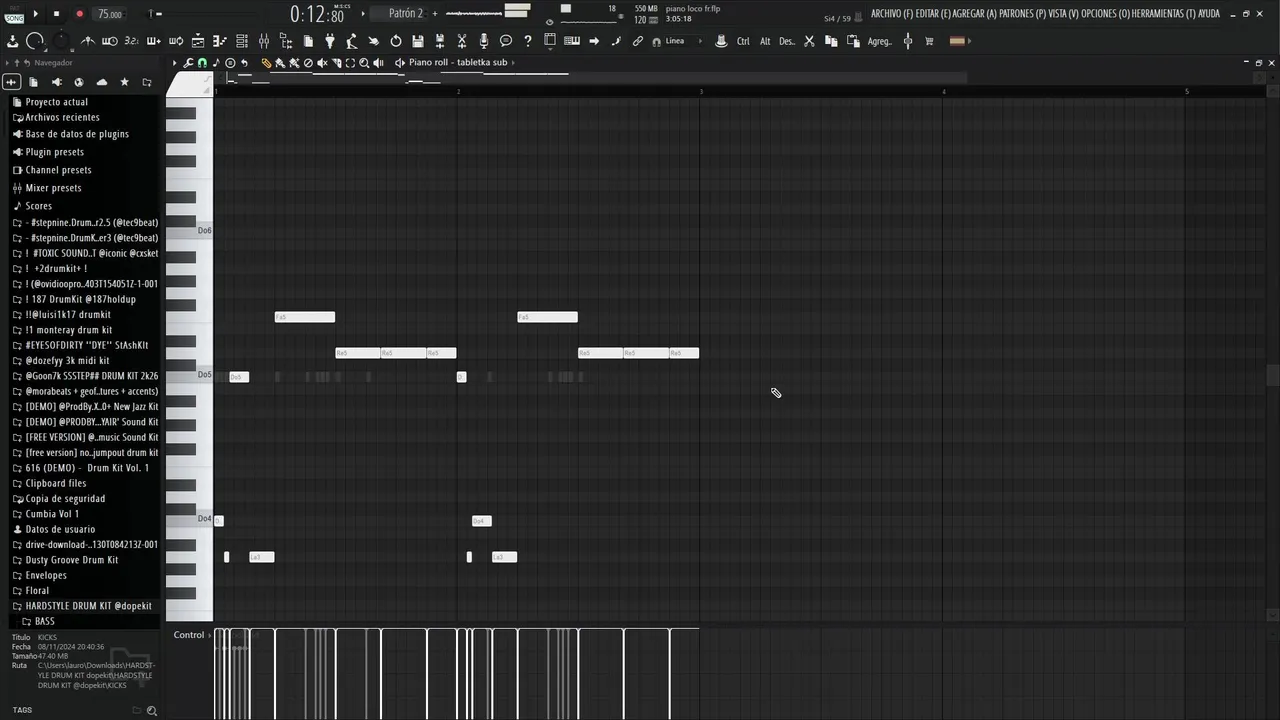Click the Stop button in the transport bar
Image resolution: width=1280 pixels, height=720 pixels.
[57, 14]
